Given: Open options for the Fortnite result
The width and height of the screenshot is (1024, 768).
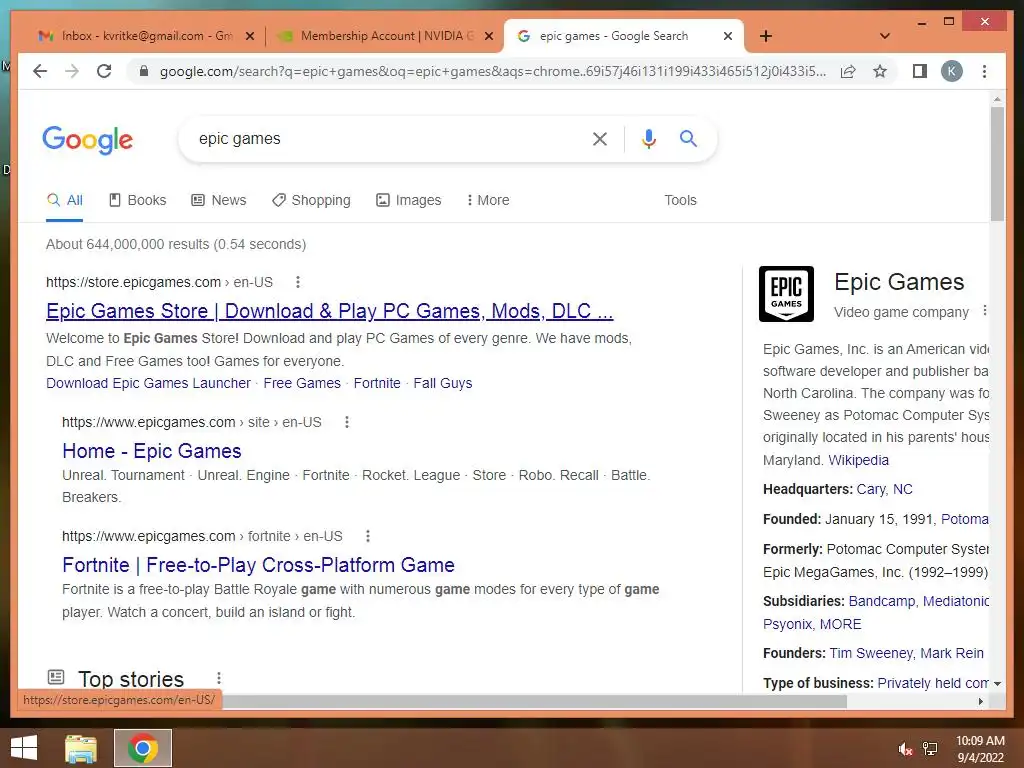Looking at the screenshot, I should pos(368,536).
